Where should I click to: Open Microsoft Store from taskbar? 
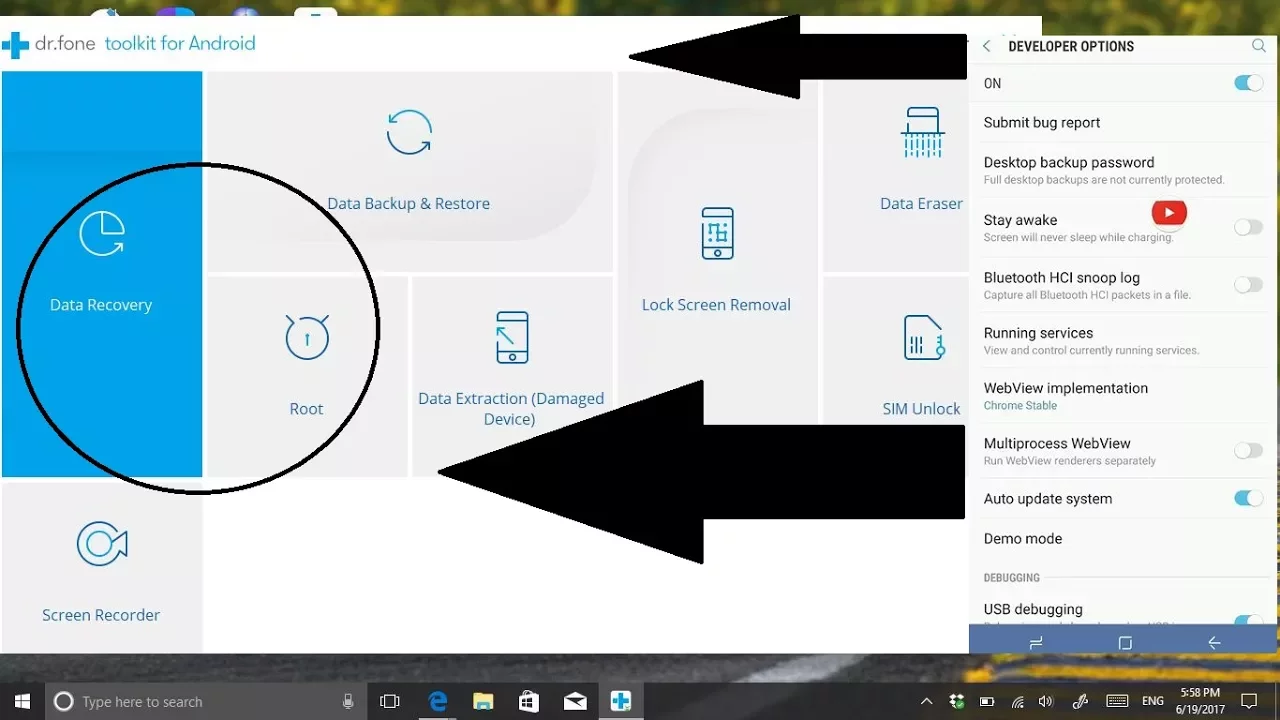pos(529,701)
